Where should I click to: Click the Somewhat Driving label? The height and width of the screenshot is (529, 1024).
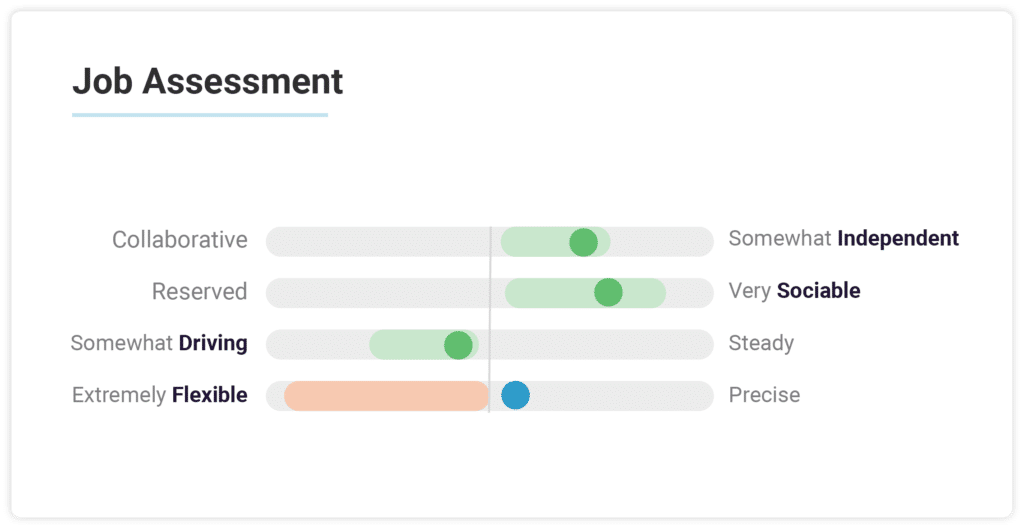(x=159, y=343)
